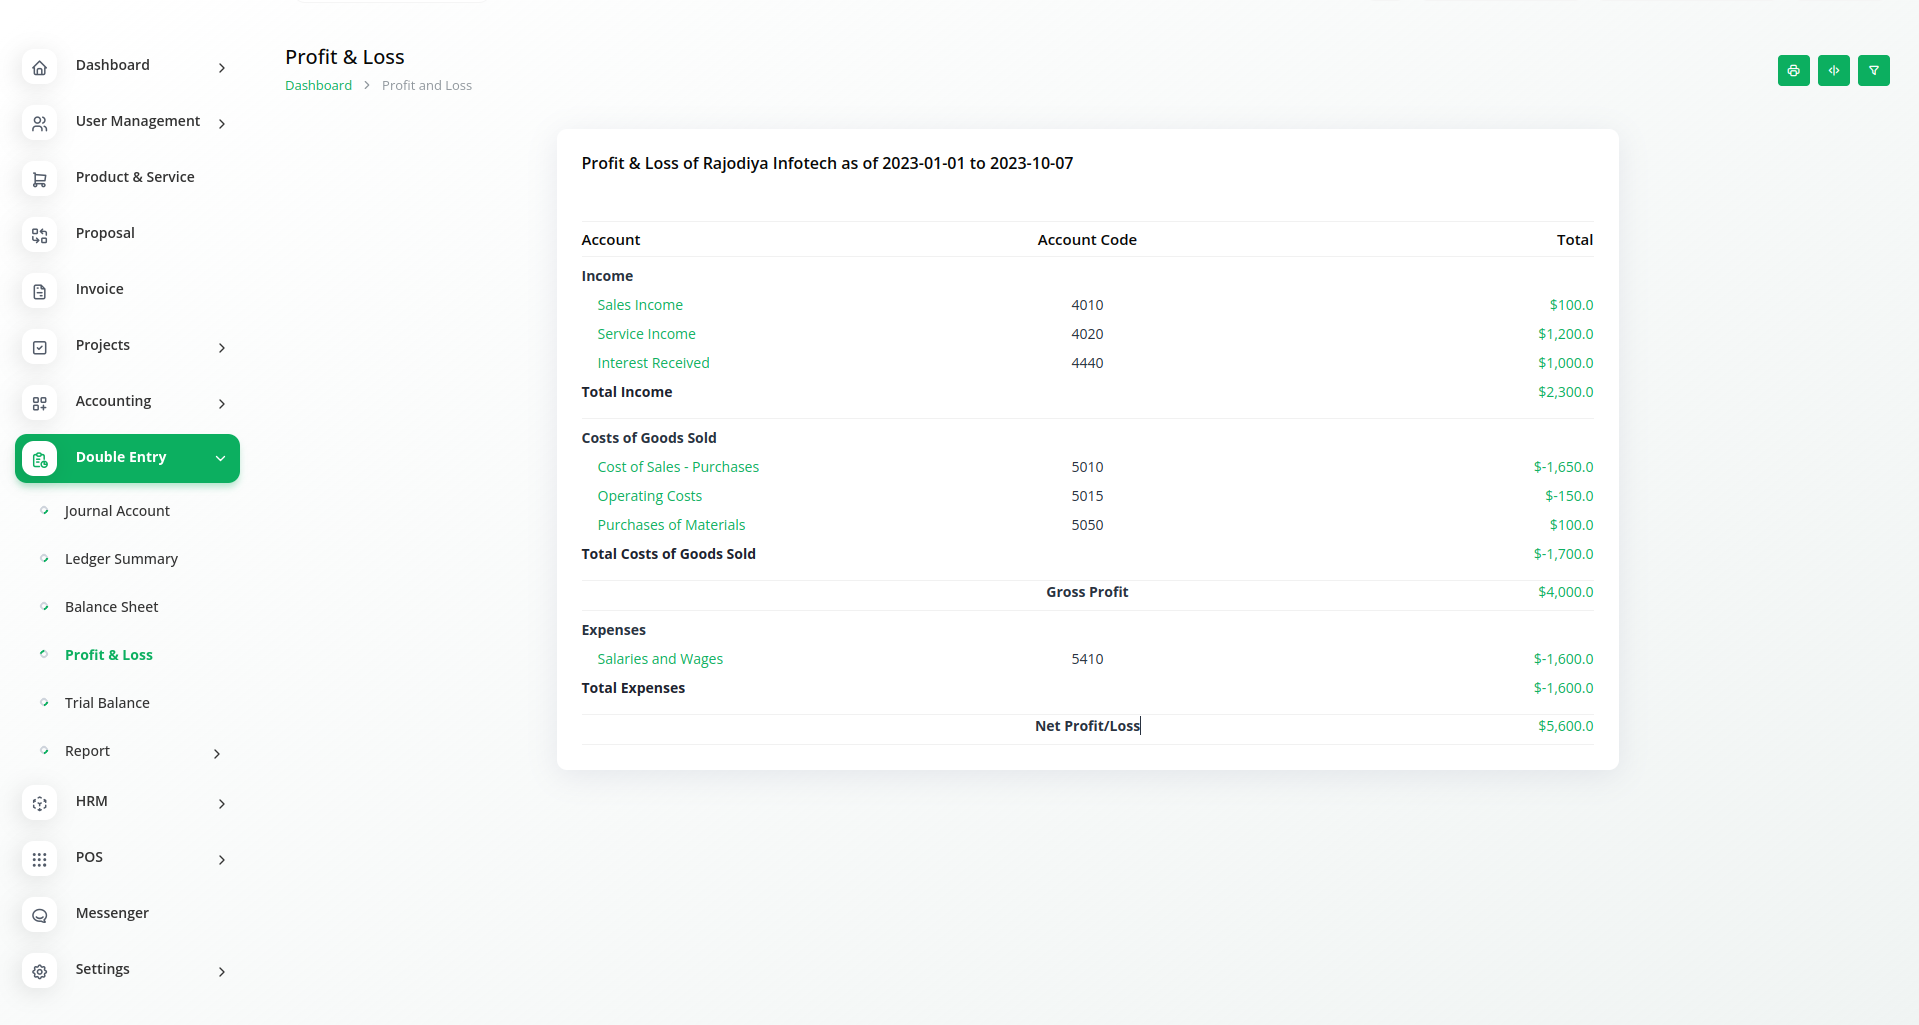Go to Ledger Summary page
Screen dimensions: 1919x1025
coord(121,559)
